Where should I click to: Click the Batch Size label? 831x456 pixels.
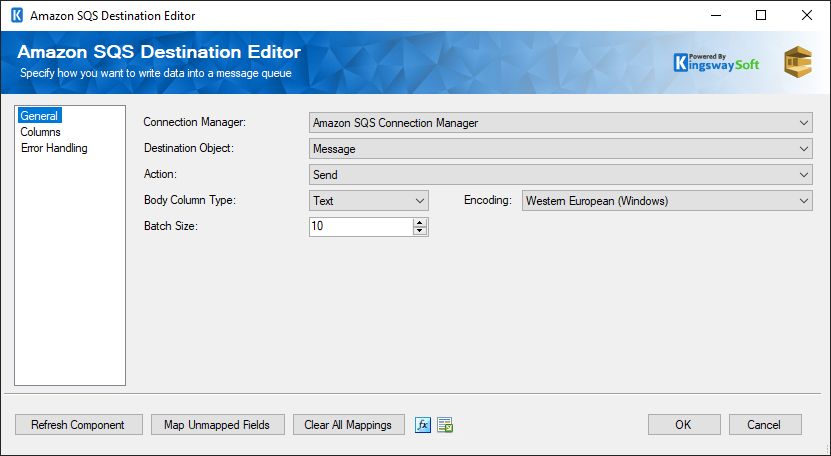tap(171, 226)
